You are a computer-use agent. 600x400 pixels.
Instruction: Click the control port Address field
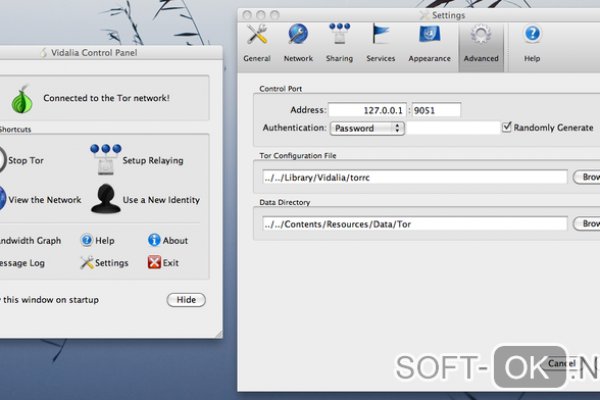pos(367,109)
